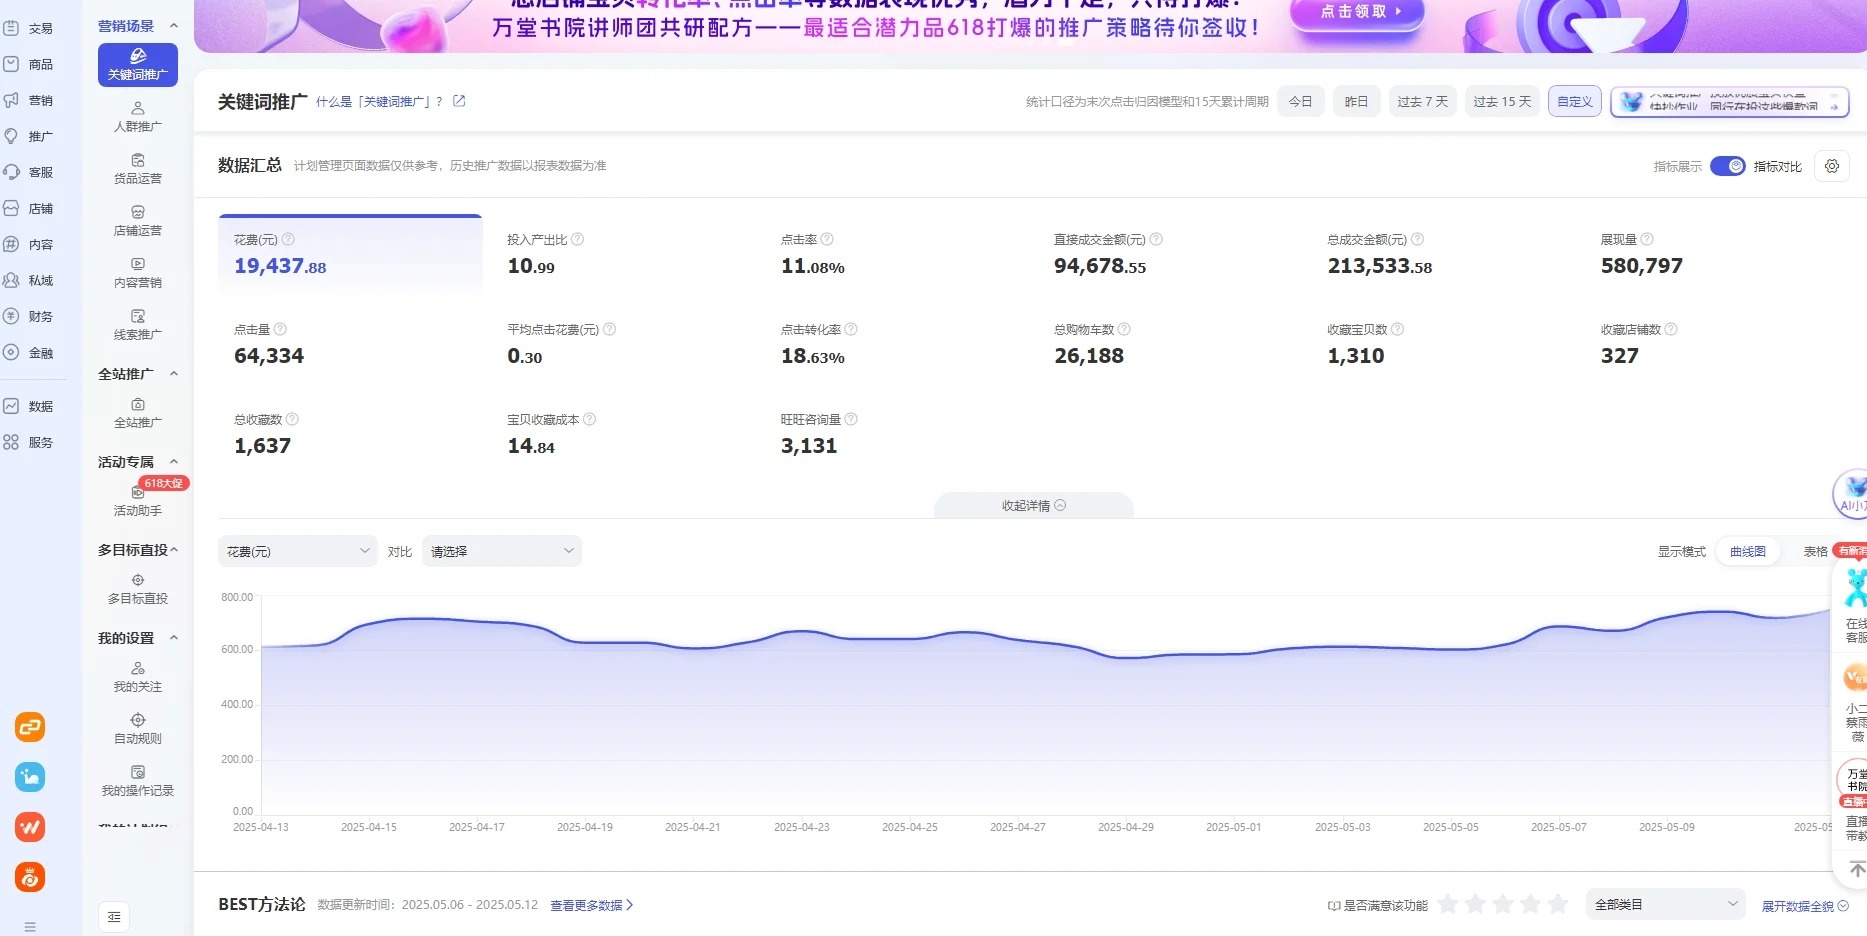Viewport: 1867px width, 936px height.
Task: Open 多目标直投 icon item
Action: (x=138, y=589)
